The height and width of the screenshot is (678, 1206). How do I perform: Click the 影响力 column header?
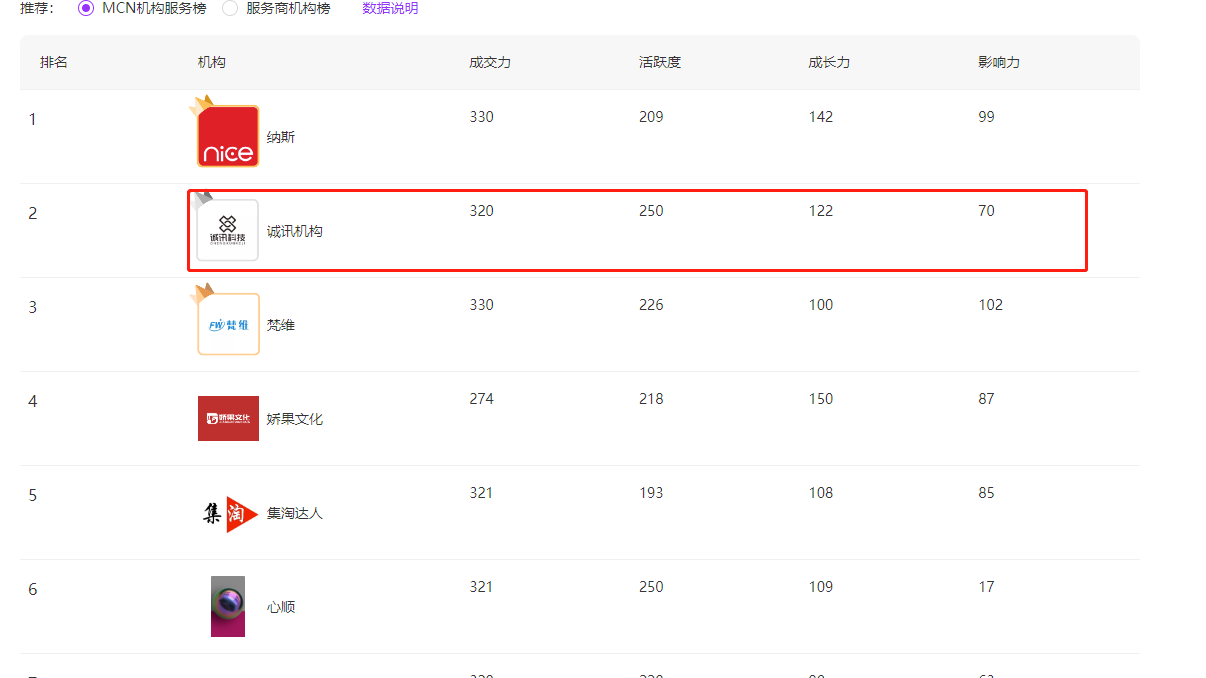tap(999, 62)
